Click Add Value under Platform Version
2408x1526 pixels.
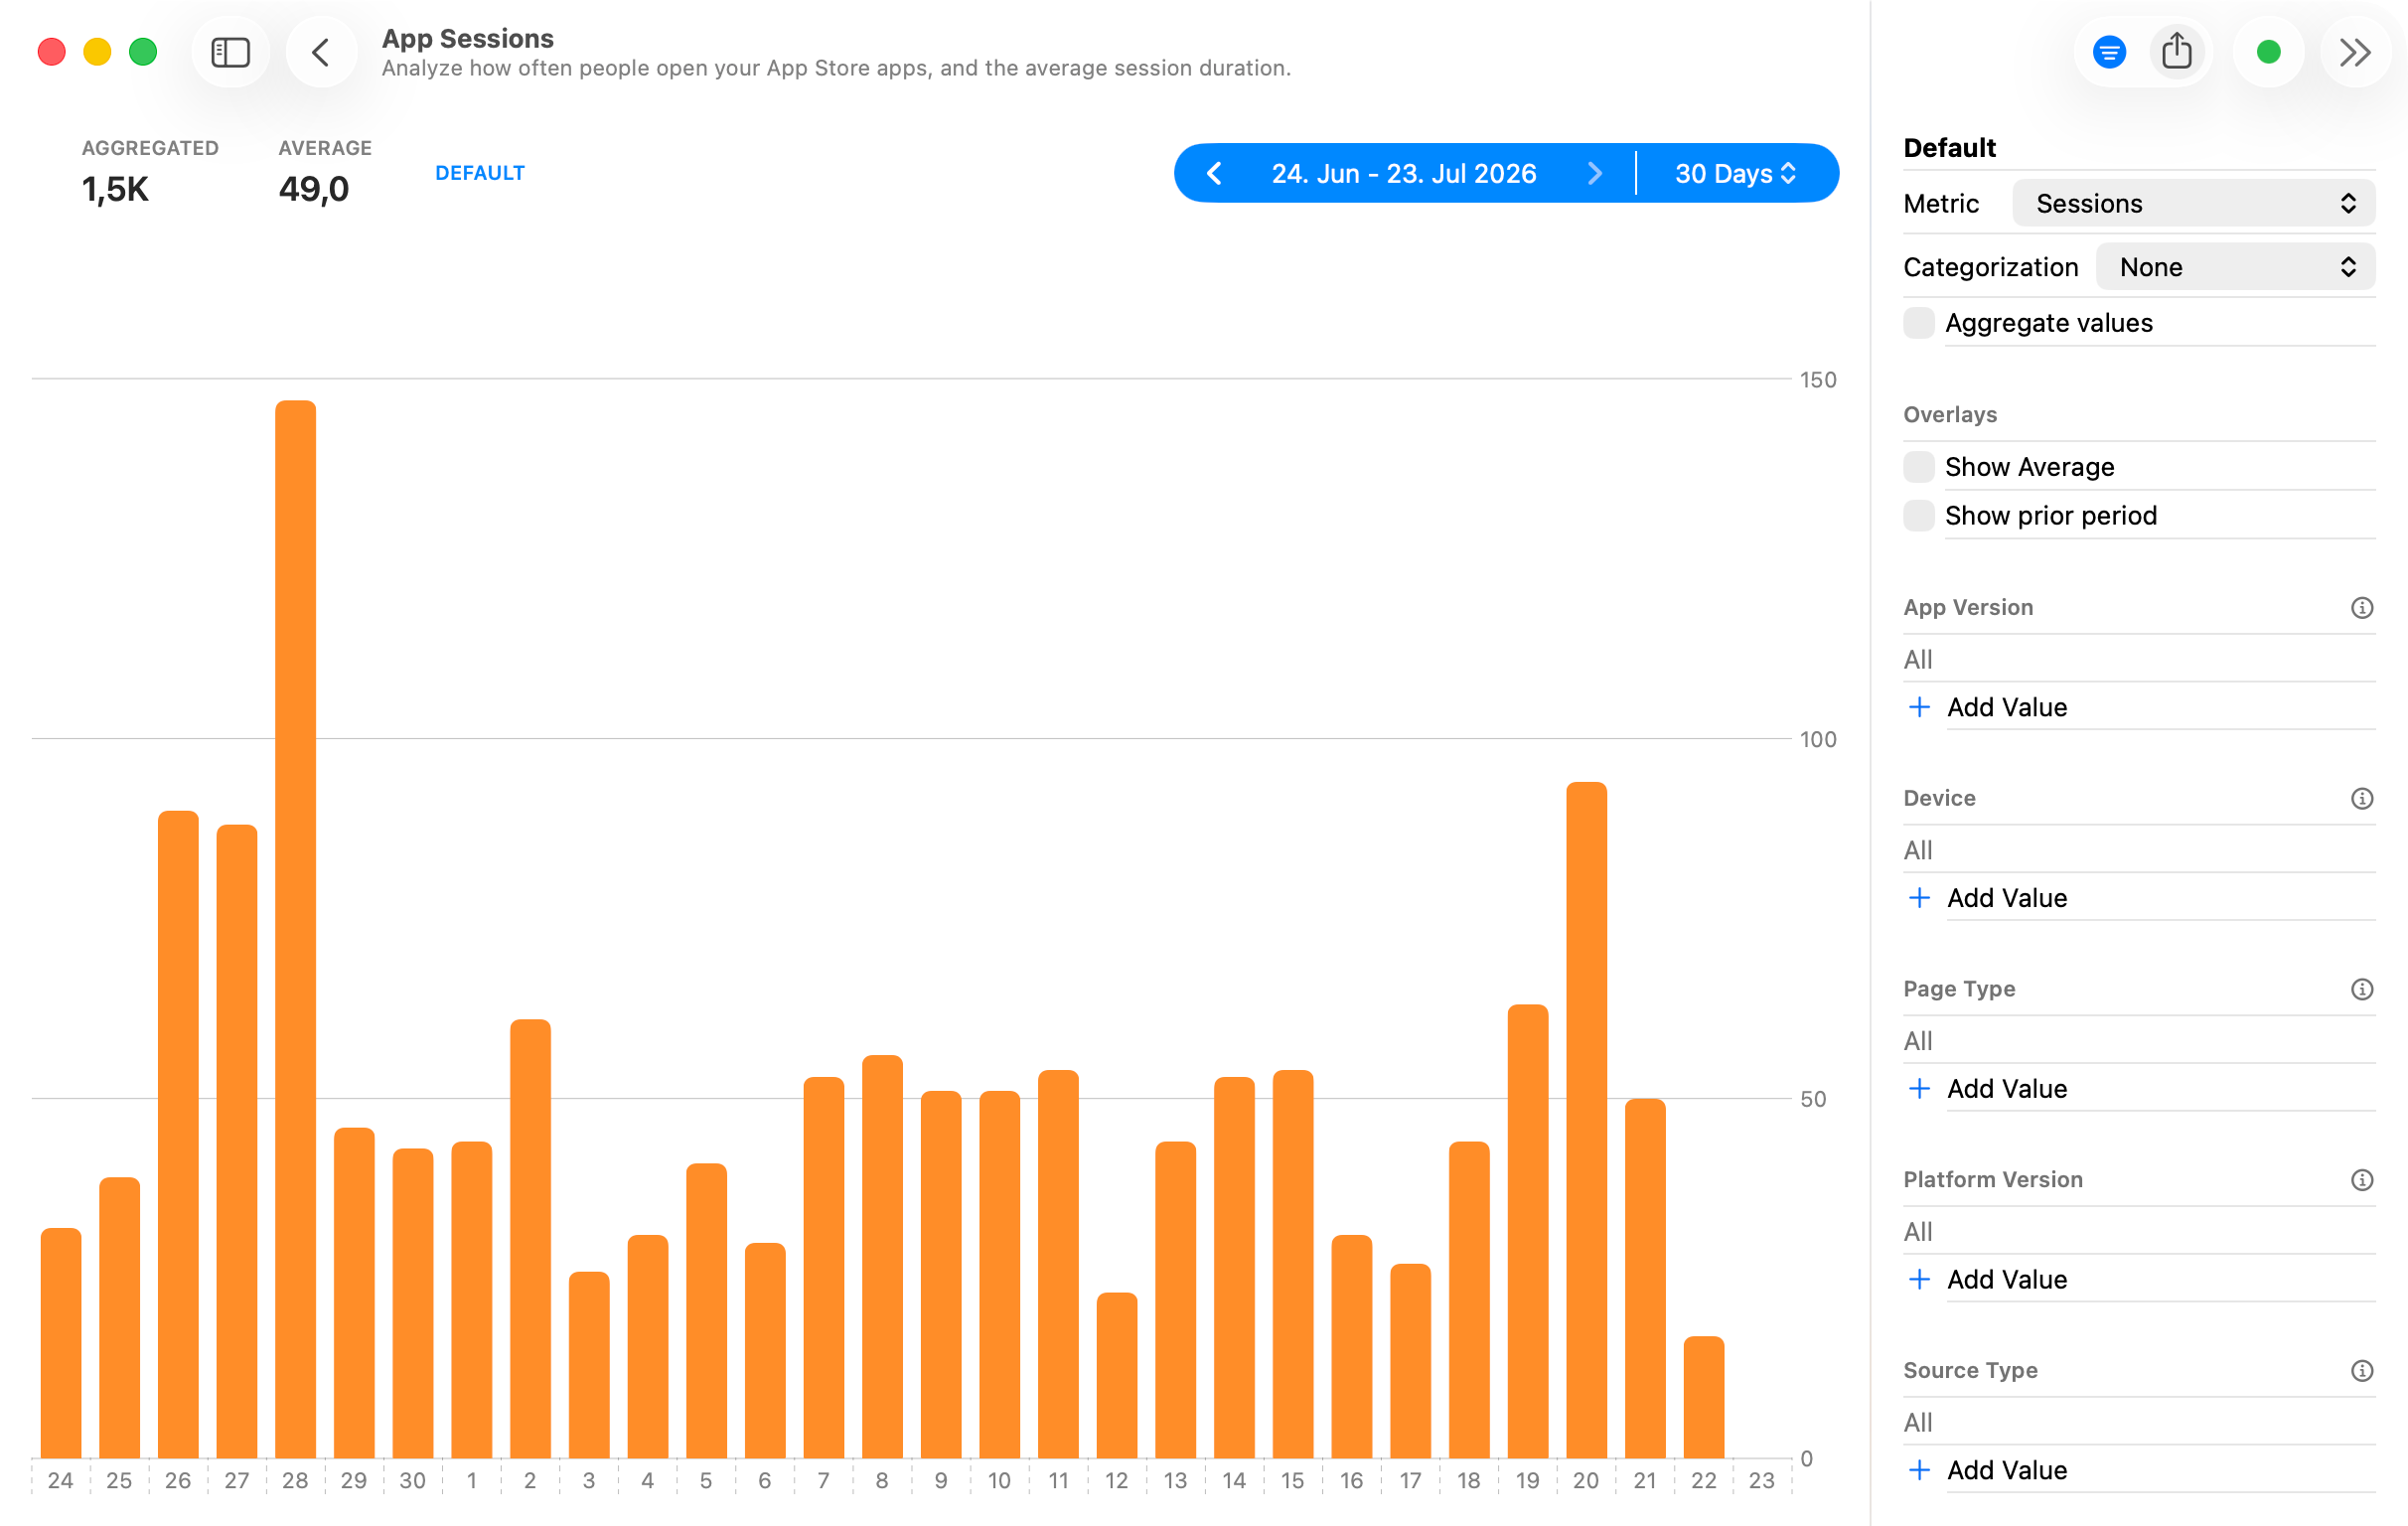tap(2007, 1279)
